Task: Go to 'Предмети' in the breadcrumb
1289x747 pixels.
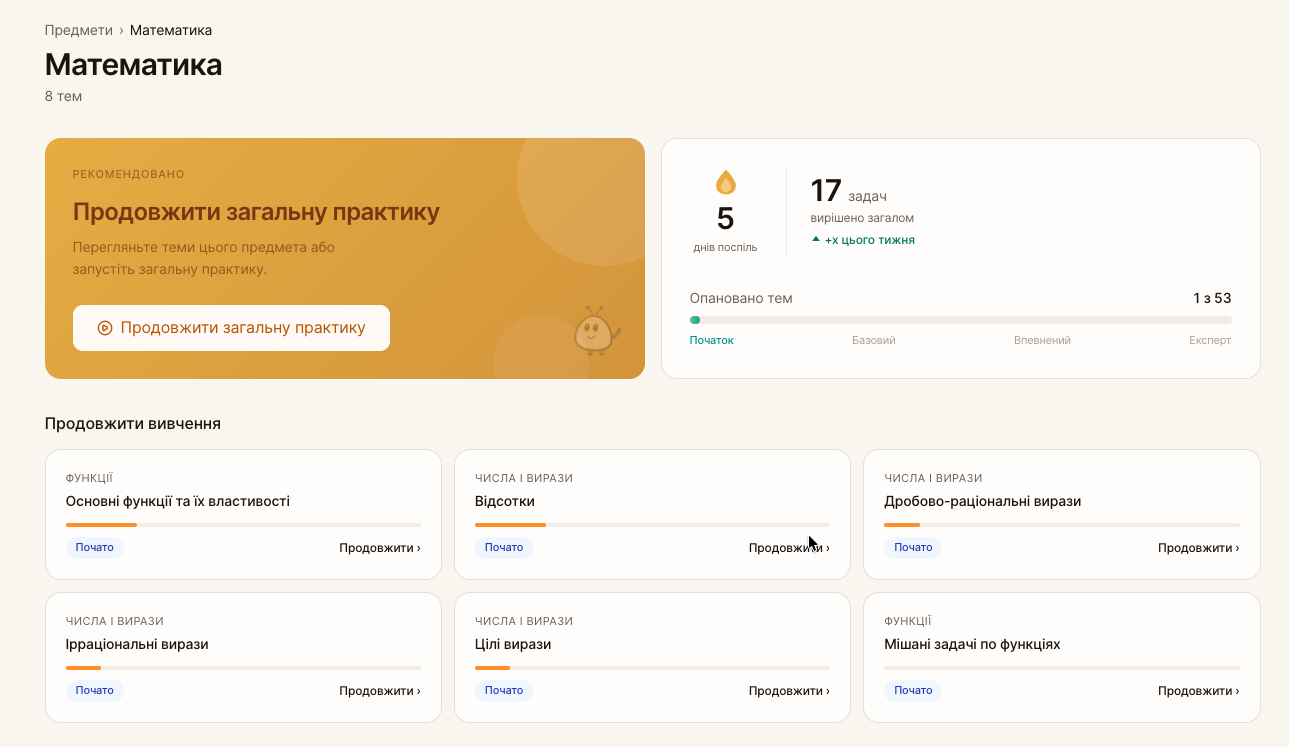Action: pos(78,30)
